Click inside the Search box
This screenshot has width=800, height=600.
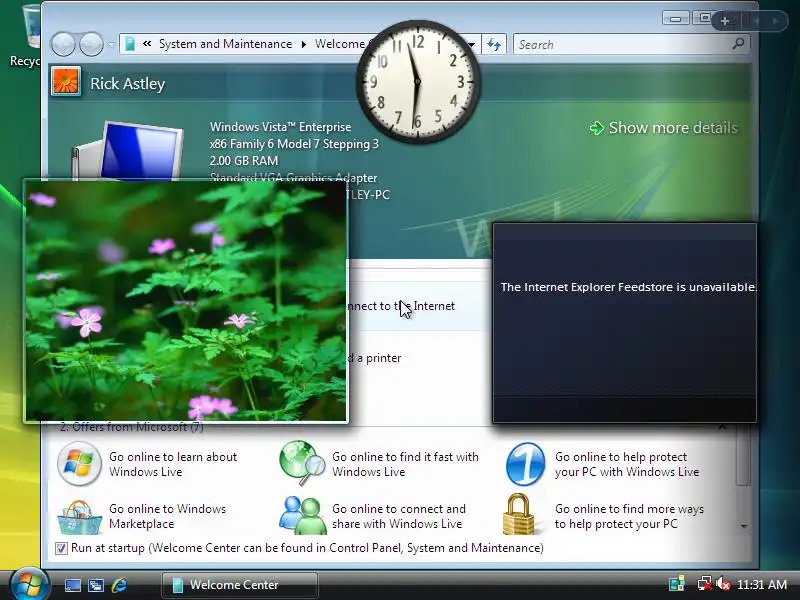[622, 44]
